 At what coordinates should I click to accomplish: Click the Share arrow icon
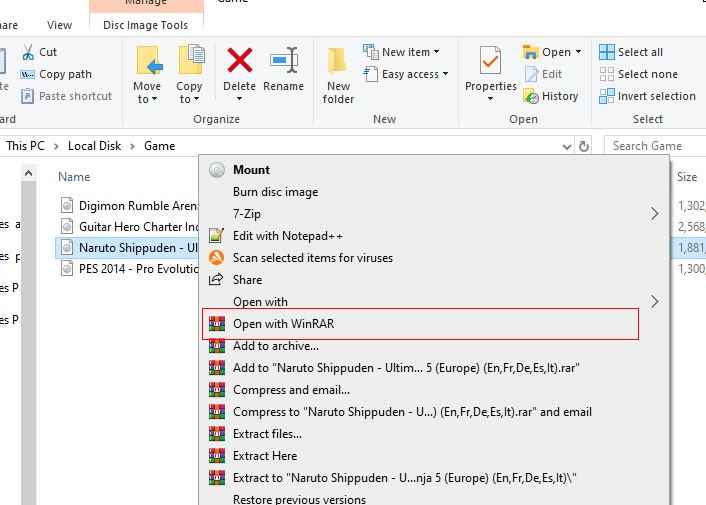click(216, 279)
